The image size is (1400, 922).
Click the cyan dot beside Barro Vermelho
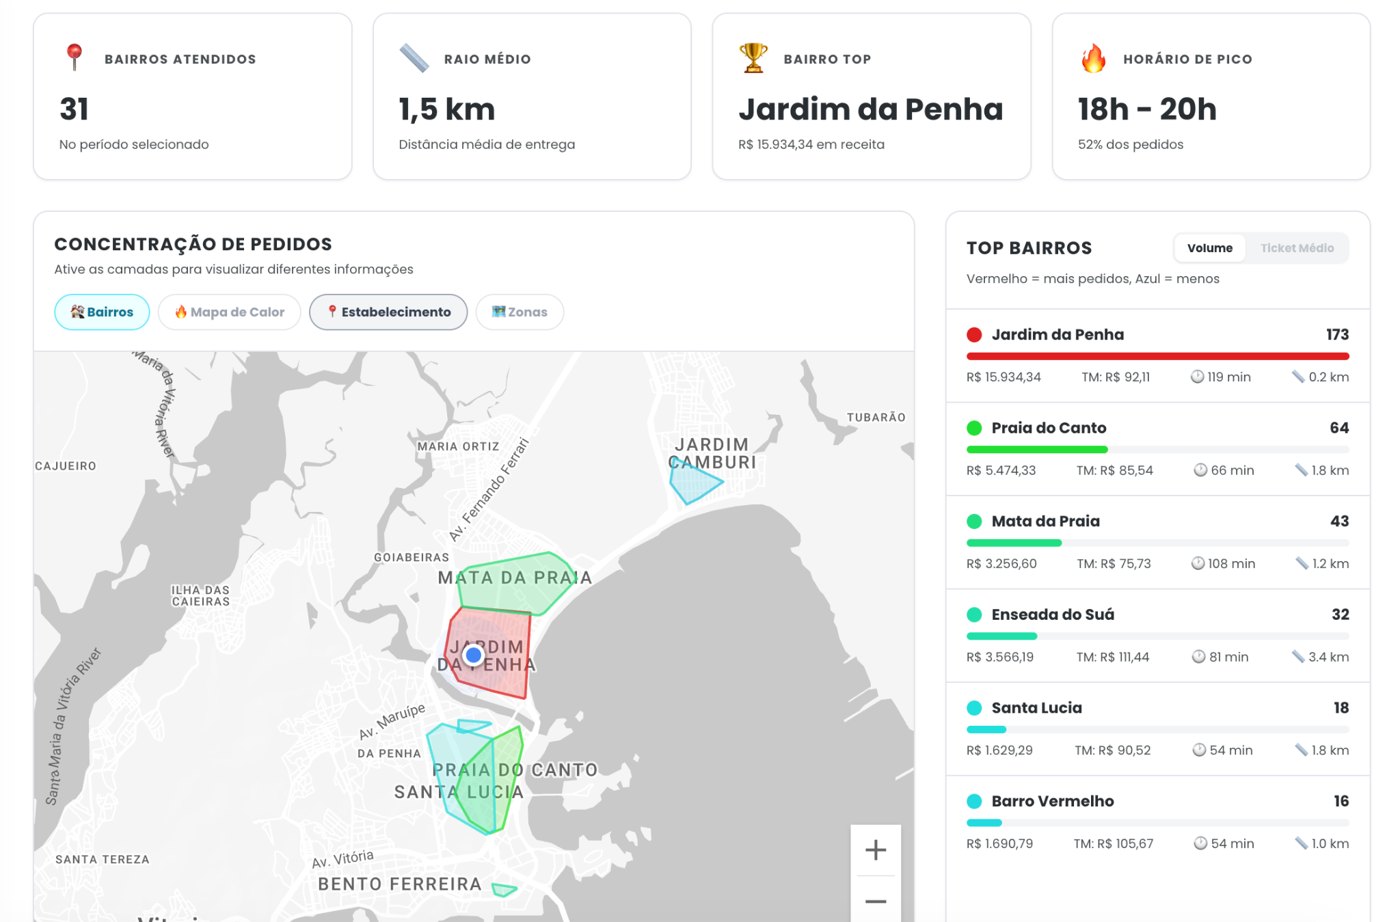coord(974,801)
